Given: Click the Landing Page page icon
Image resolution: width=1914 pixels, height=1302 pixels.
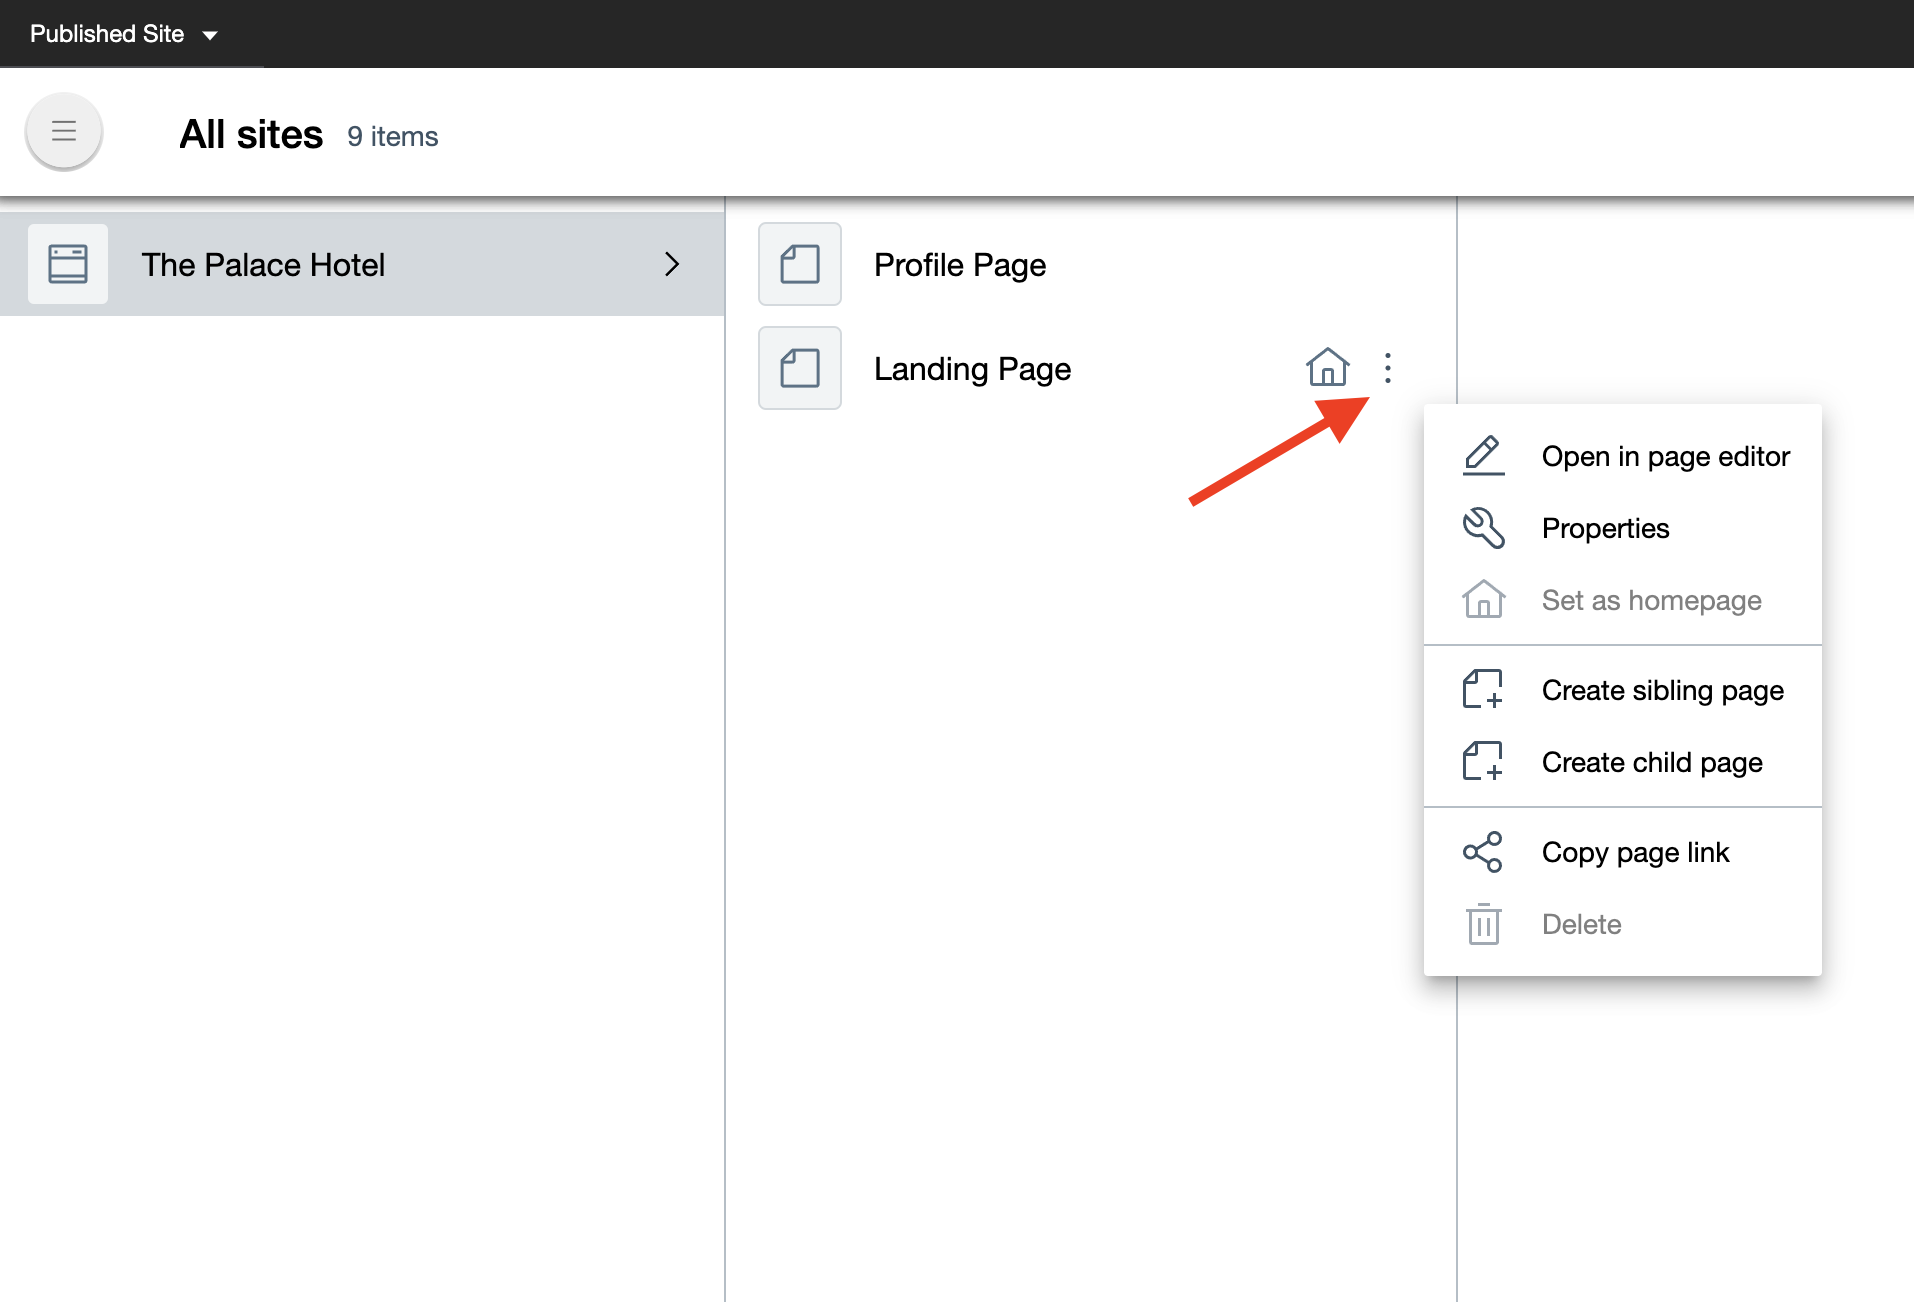Looking at the screenshot, I should click(x=799, y=368).
